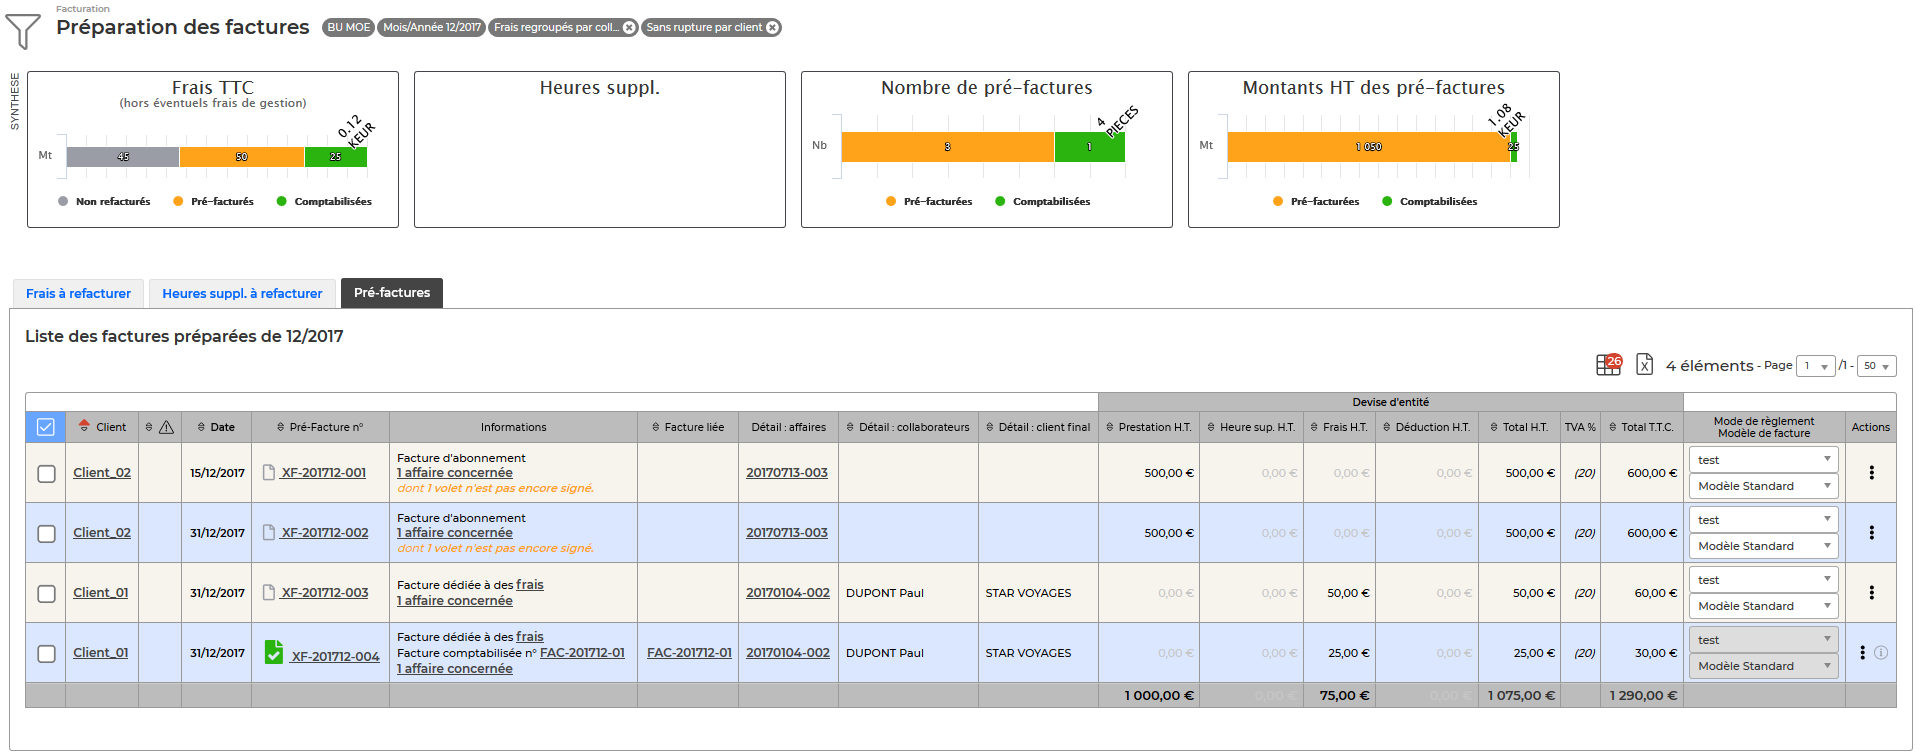Image resolution: width=1922 pixels, height=755 pixels.
Task: Open actions menu for XF-201712-002 row
Action: (x=1871, y=532)
